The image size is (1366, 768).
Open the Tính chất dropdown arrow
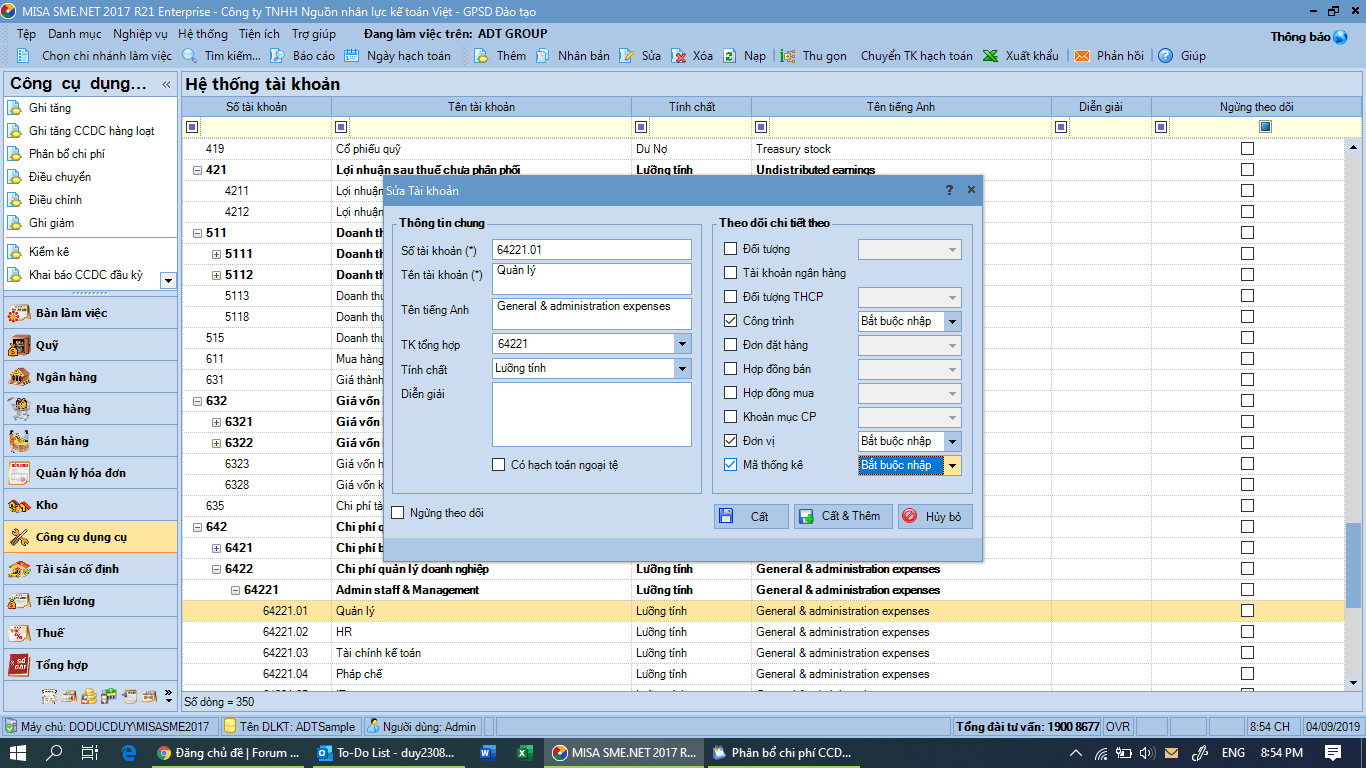point(682,368)
